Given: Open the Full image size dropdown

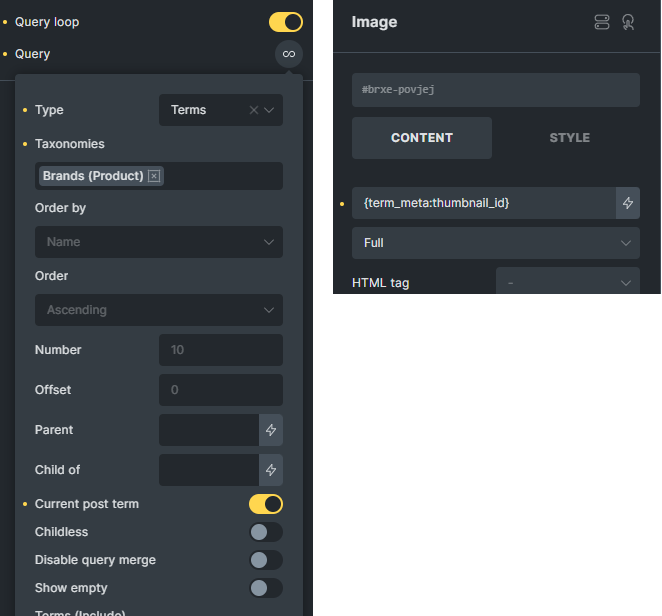Looking at the screenshot, I should [x=495, y=243].
